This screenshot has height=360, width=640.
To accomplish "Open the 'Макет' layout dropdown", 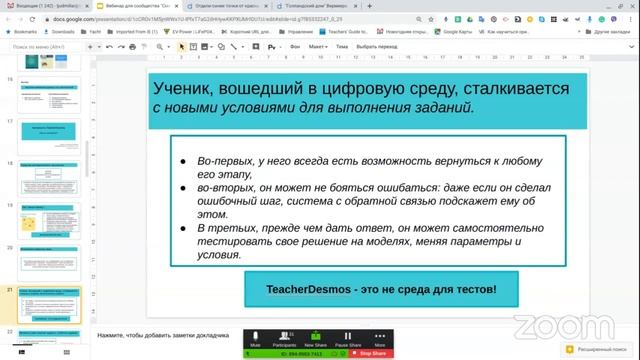I will (x=318, y=47).
